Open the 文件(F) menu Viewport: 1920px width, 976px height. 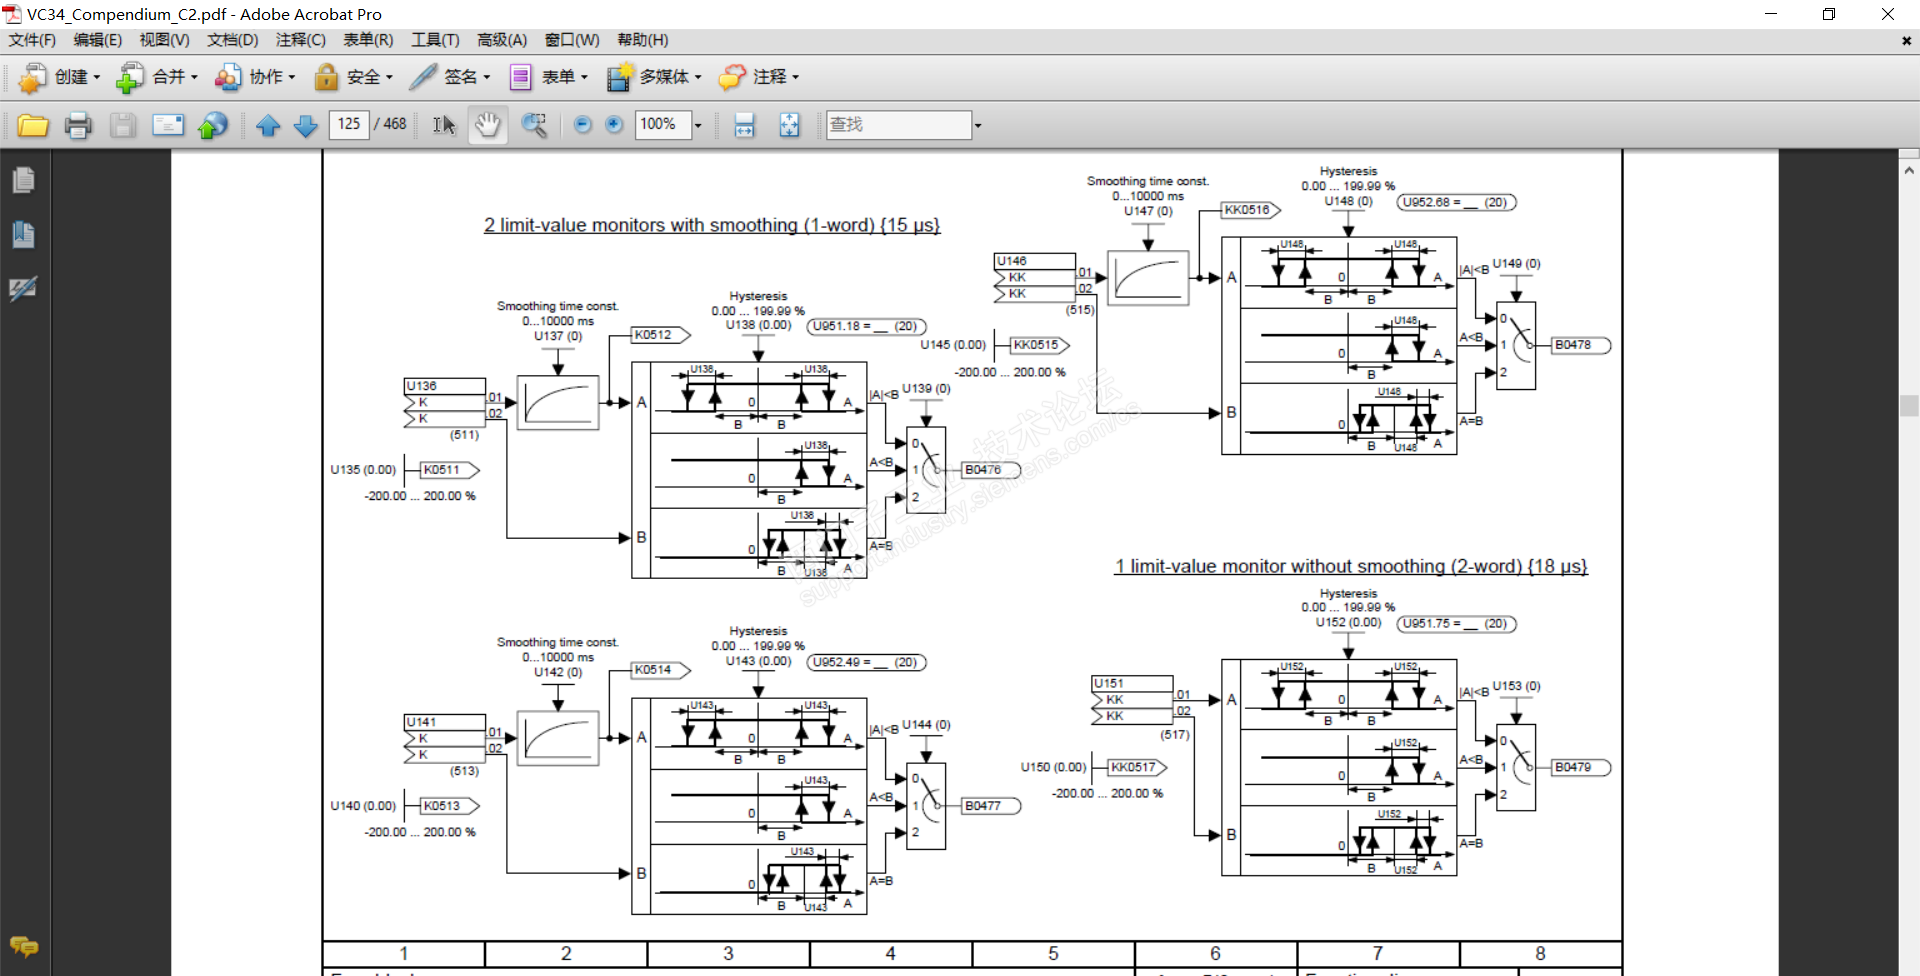point(33,40)
